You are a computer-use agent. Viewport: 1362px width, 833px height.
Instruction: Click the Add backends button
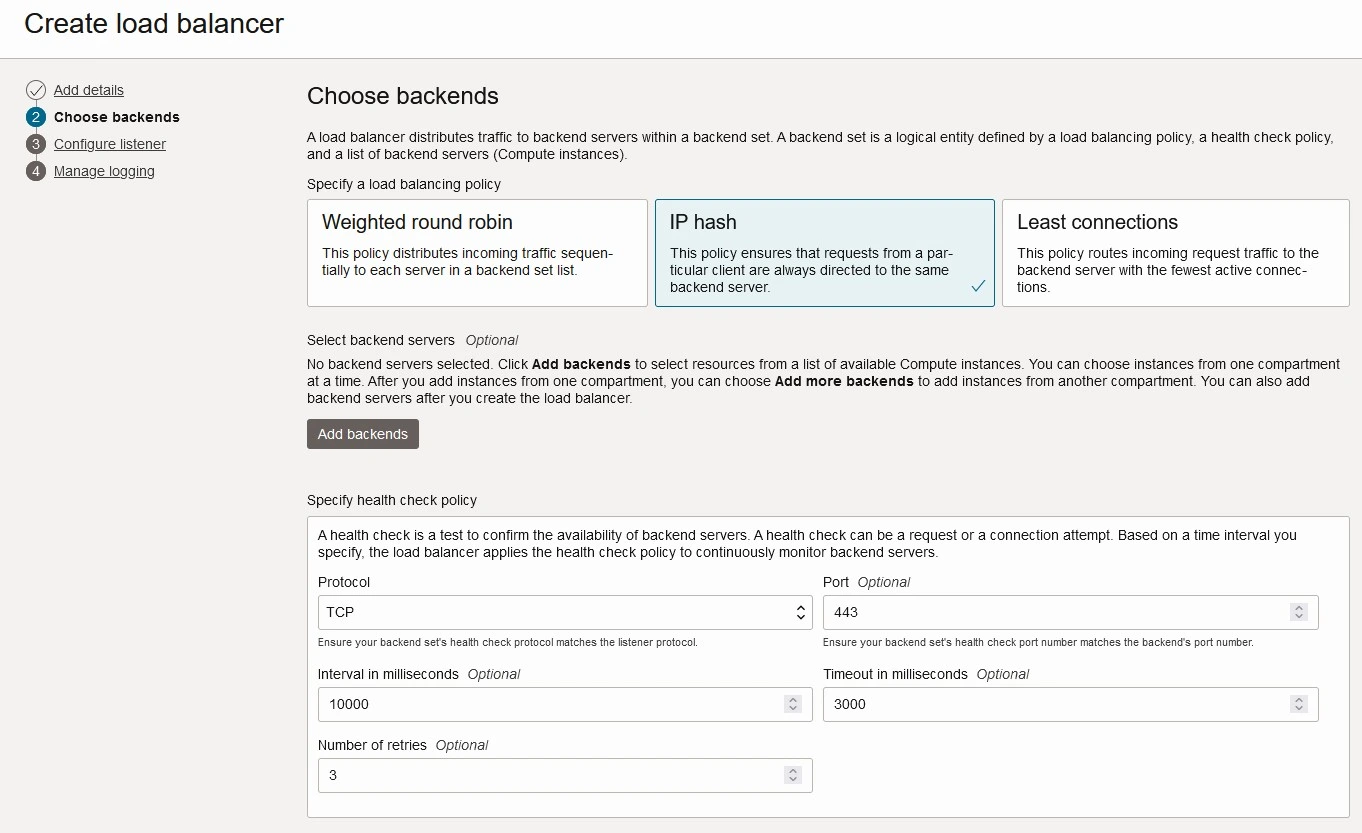click(x=362, y=434)
